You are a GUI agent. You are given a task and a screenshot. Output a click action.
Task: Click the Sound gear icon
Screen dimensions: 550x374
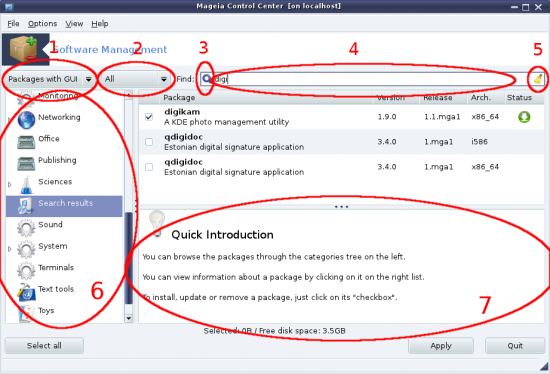(26, 228)
